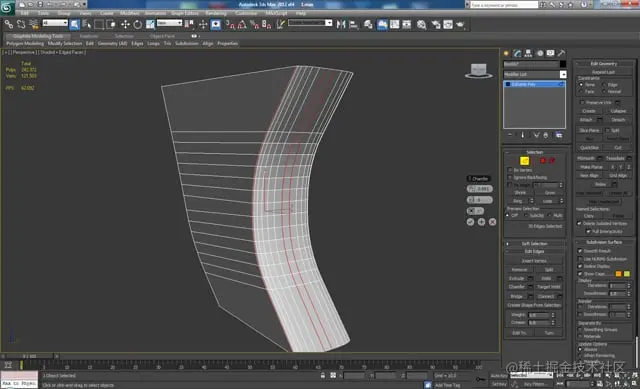The width and height of the screenshot is (640, 389).
Task: Collapse the Selection rollout
Action: 534,152
